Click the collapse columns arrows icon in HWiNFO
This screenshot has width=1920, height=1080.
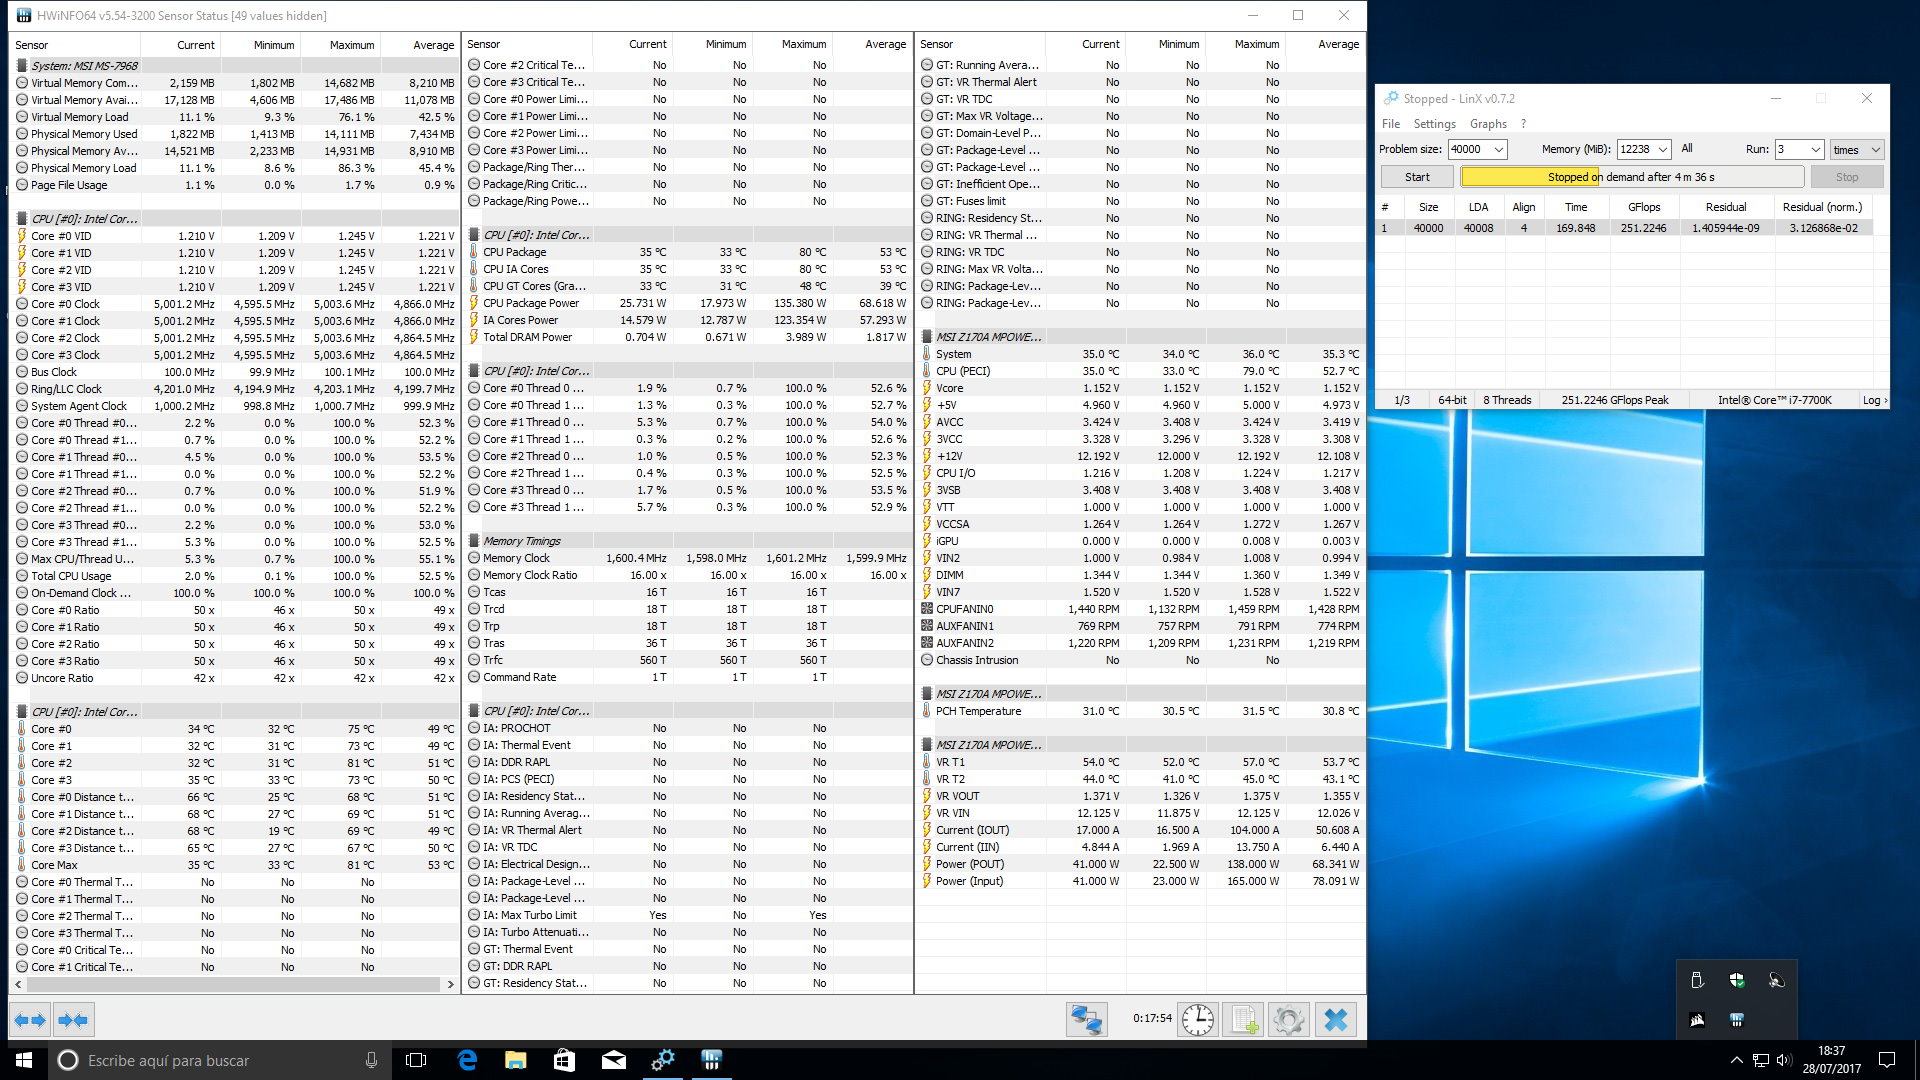[74, 1020]
